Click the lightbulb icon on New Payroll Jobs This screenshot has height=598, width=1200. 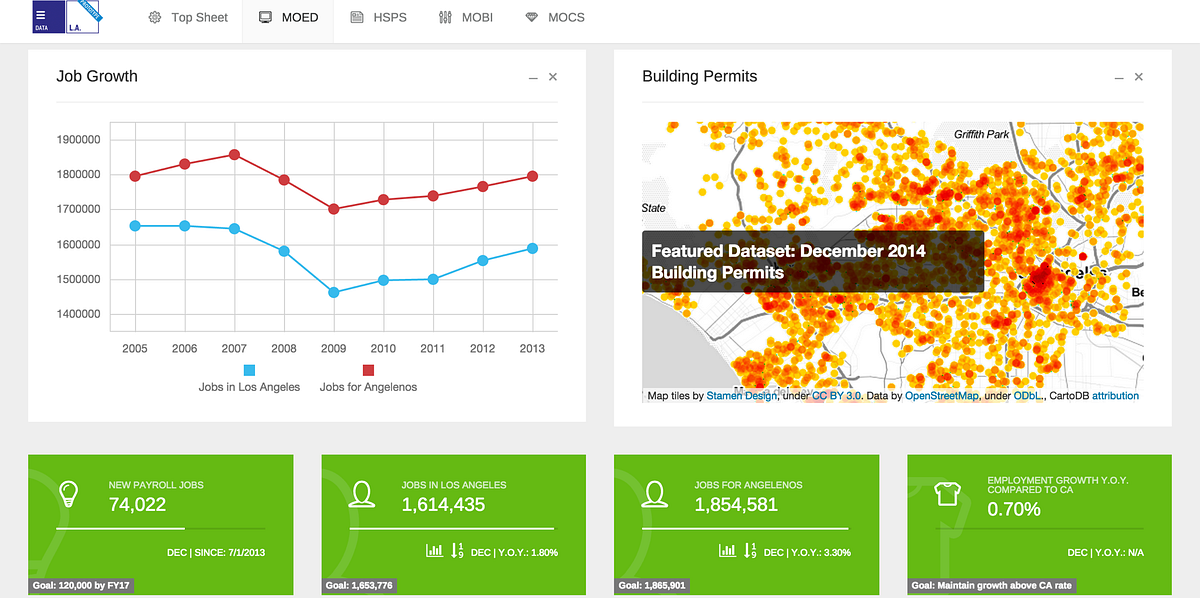(69, 494)
